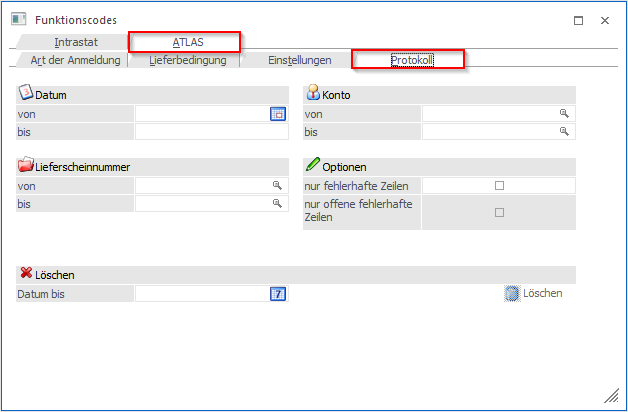
Task: Switch to the Intrastat tab
Action: click(x=77, y=42)
